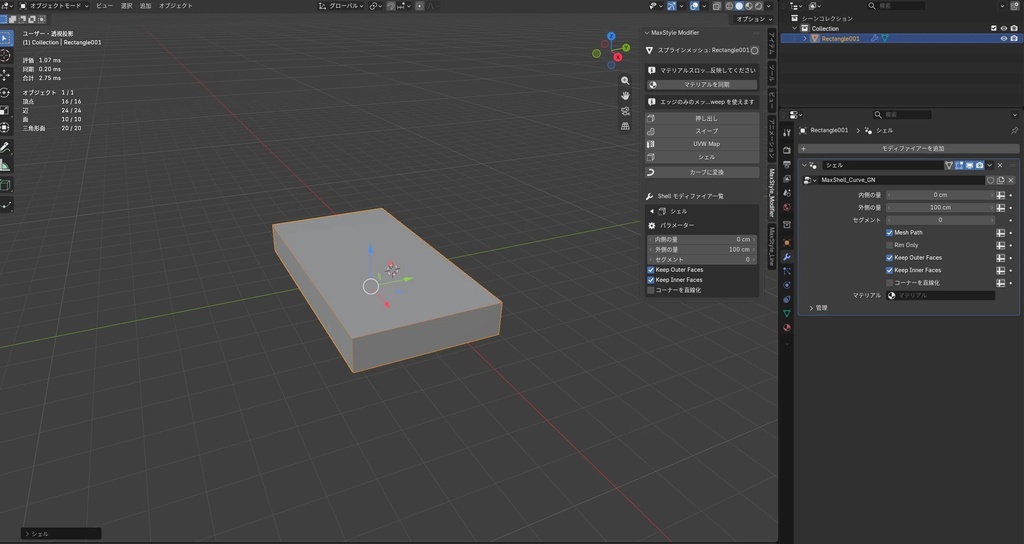1024x544 pixels.
Task: Toggle Keep Outer Faces in MaxStyle sidebar
Action: pyautogui.click(x=650, y=270)
